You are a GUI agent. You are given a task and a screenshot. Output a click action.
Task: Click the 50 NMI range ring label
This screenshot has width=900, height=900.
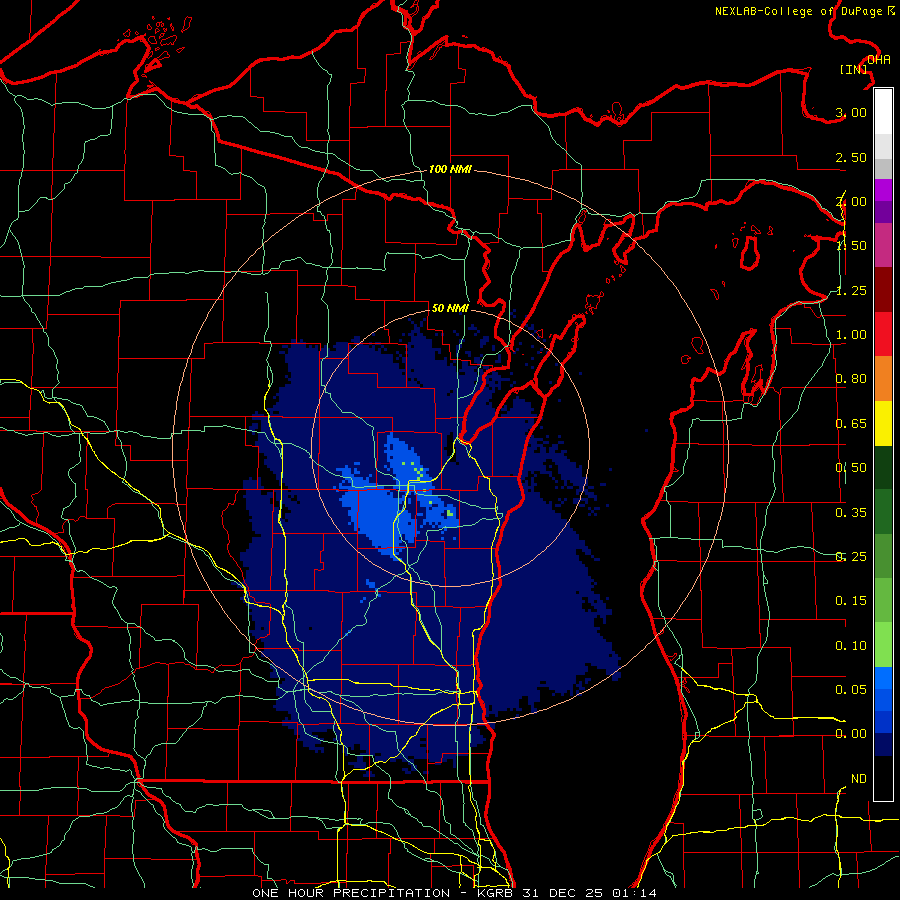tap(450, 308)
